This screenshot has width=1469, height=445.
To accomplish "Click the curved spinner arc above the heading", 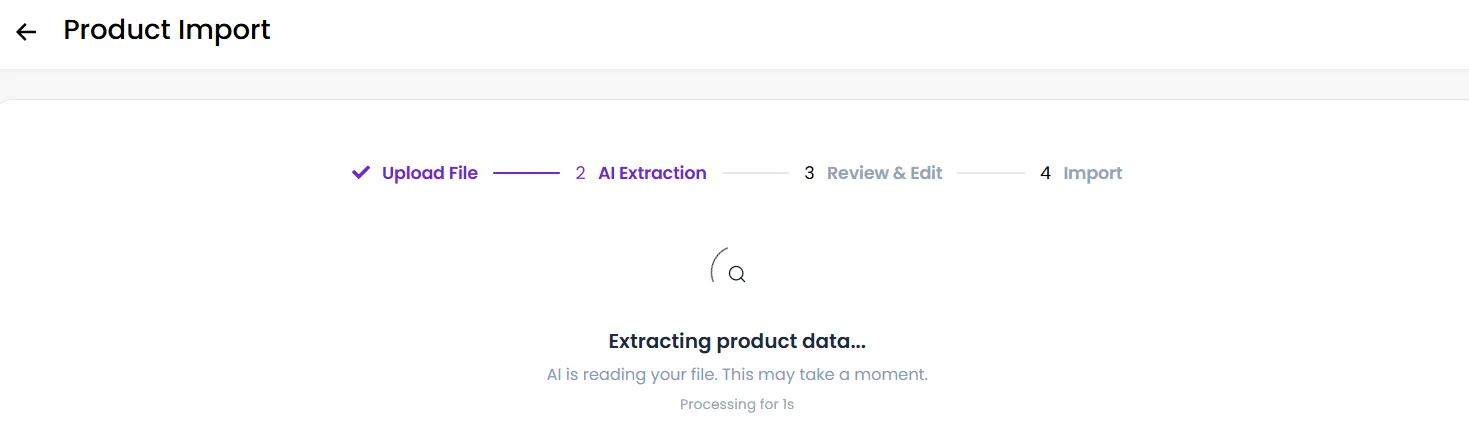I will click(717, 264).
